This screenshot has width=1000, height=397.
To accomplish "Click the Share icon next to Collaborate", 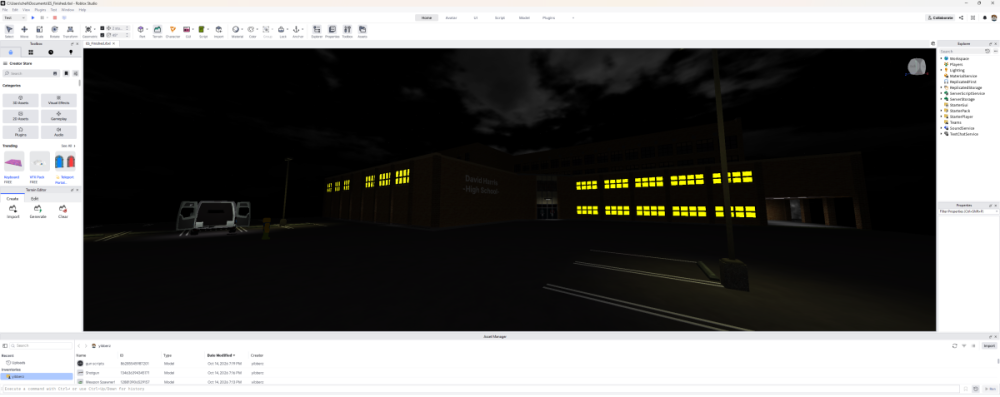I will 961,18.
